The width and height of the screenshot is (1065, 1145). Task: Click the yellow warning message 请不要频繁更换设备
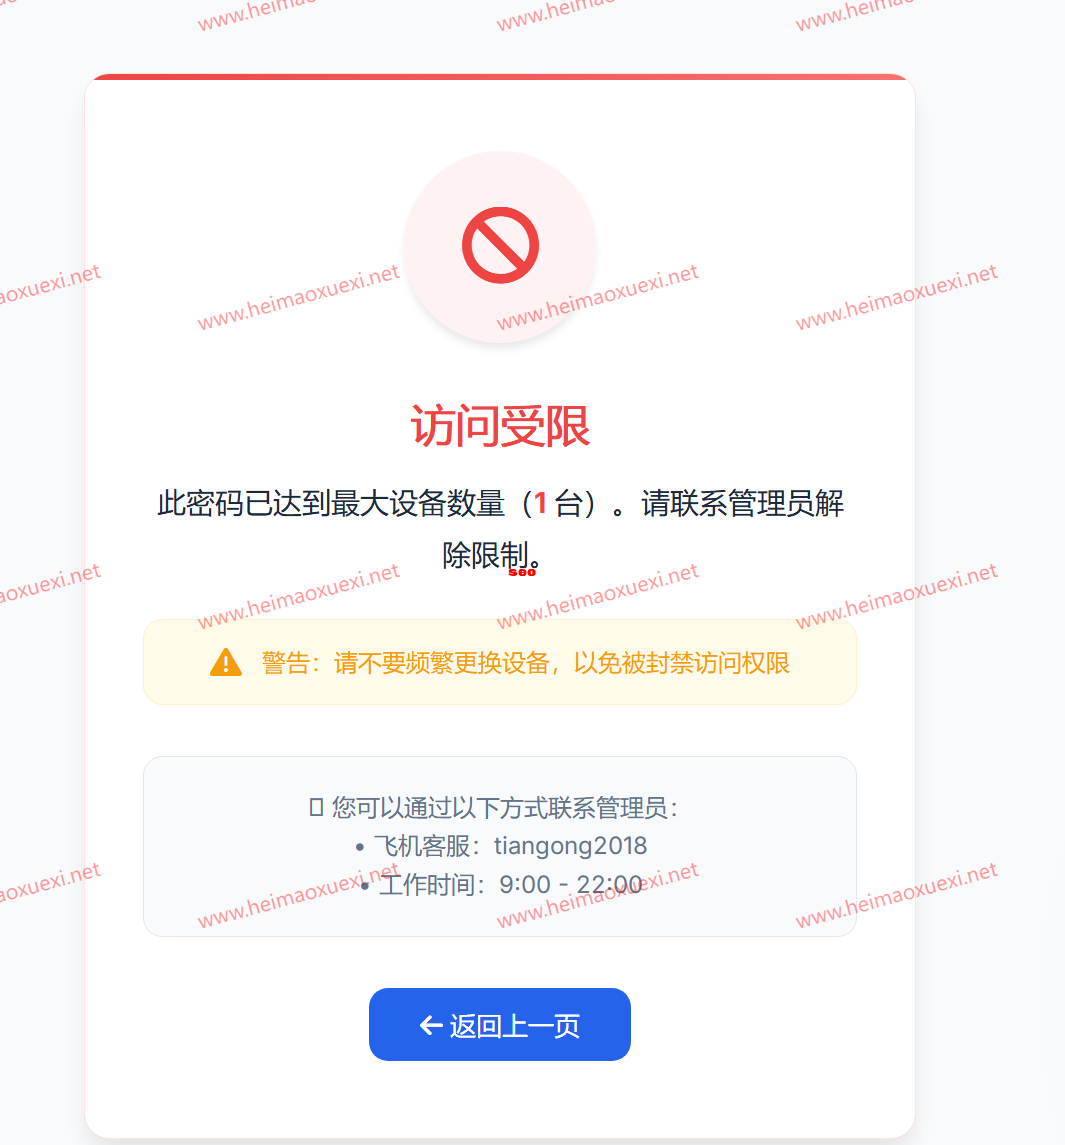point(442,663)
